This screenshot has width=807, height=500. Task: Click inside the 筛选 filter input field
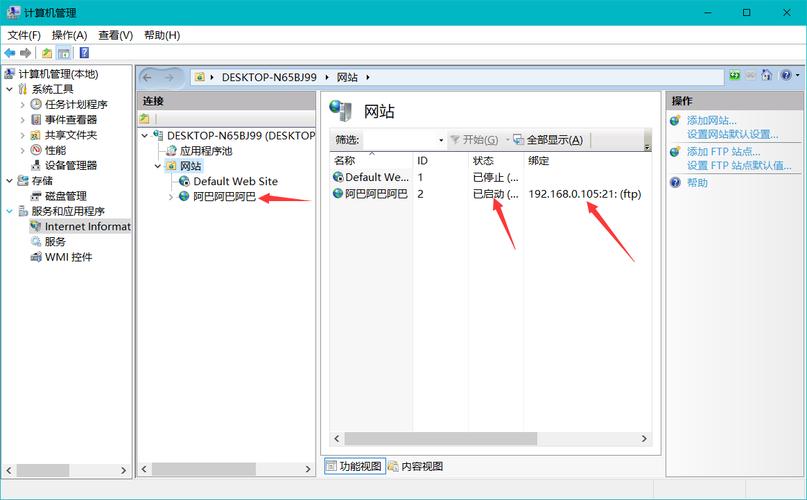tap(400, 140)
